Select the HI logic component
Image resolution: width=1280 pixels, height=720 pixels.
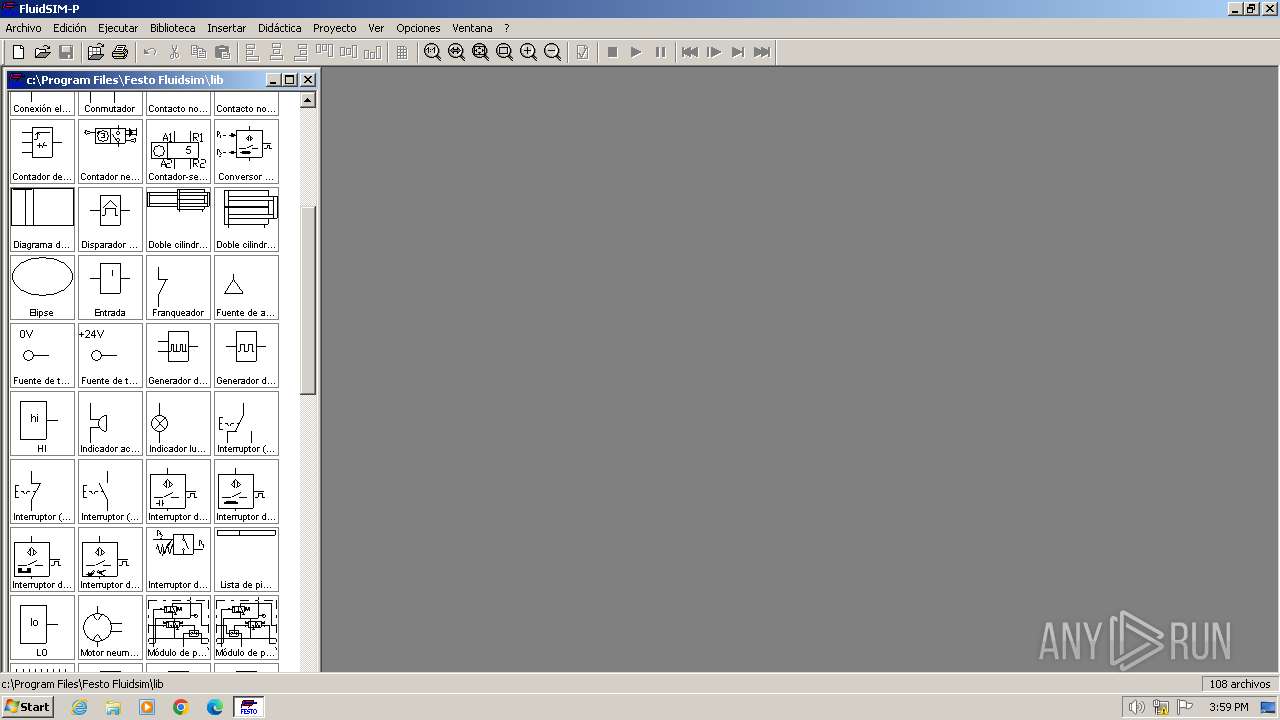[x=42, y=423]
